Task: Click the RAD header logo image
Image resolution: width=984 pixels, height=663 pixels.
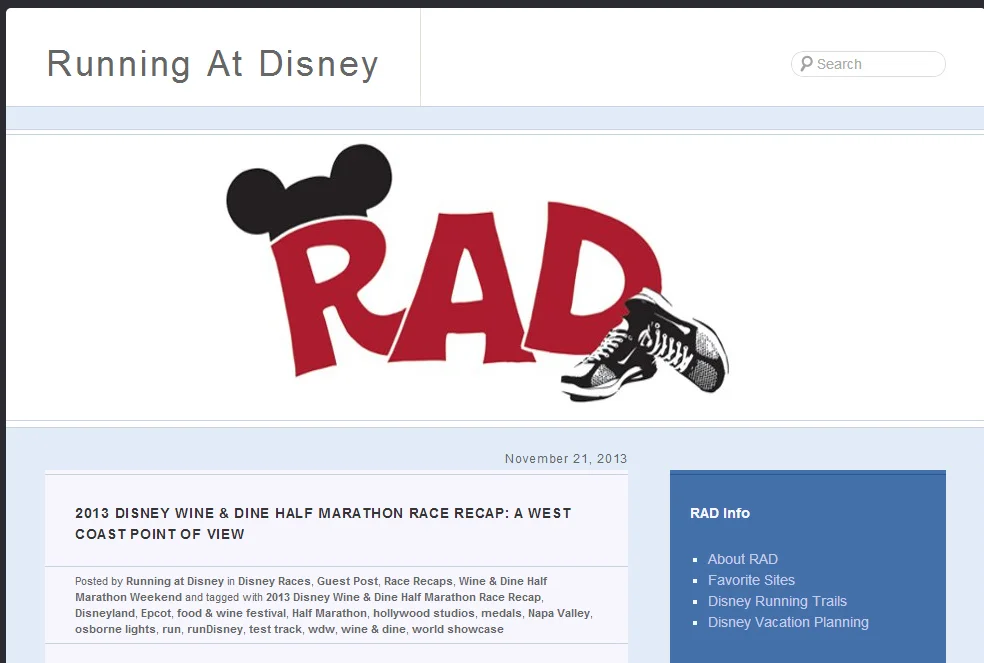Action: [477, 273]
